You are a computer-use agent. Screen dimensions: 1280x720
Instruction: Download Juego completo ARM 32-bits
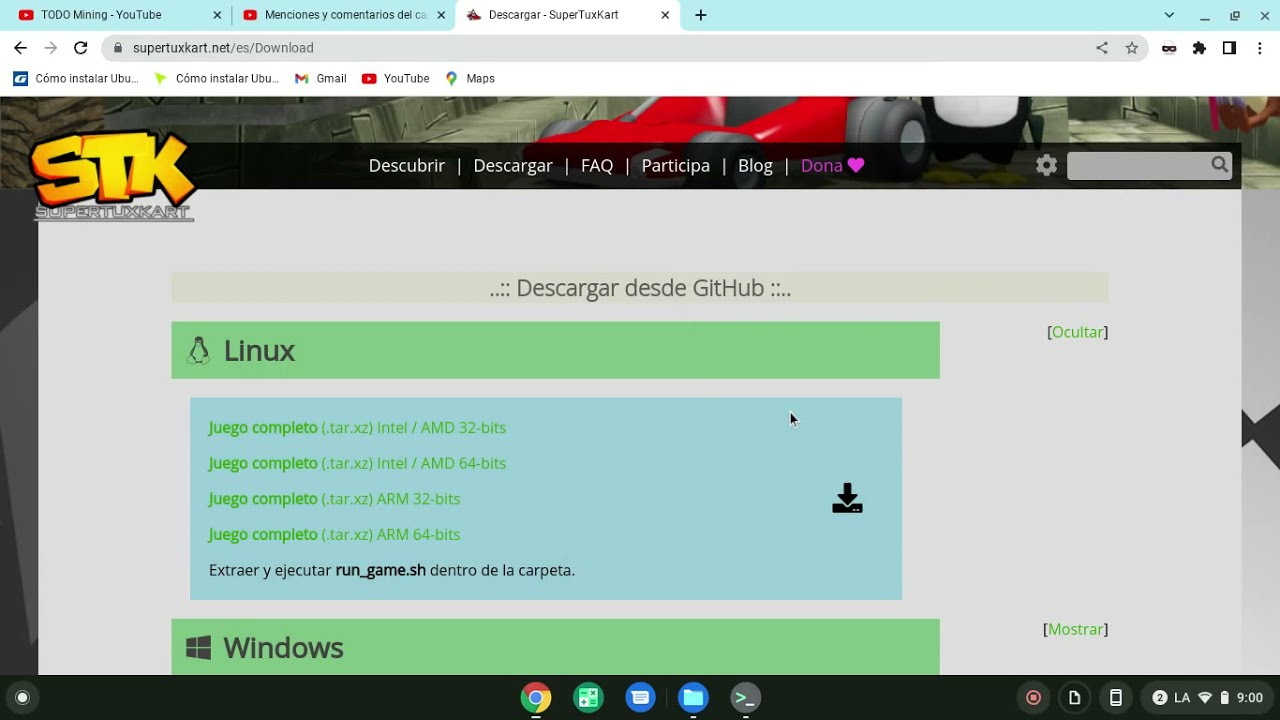point(334,499)
